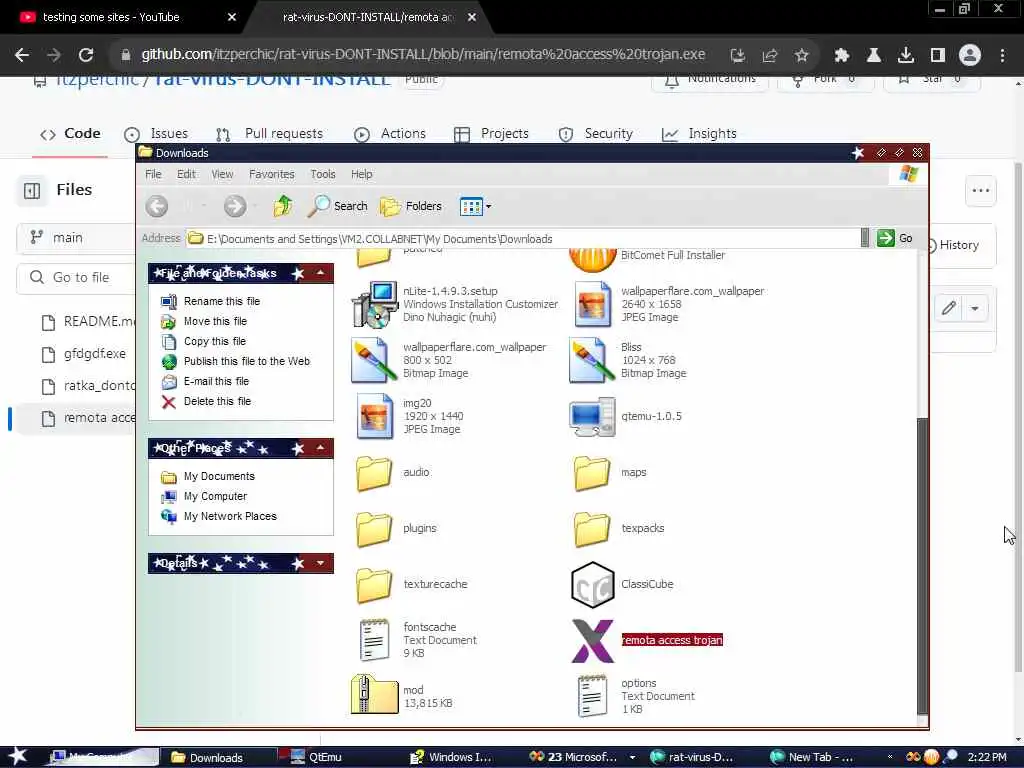1024x768 pixels.
Task: Select the maps folder icon
Action: tap(592, 473)
